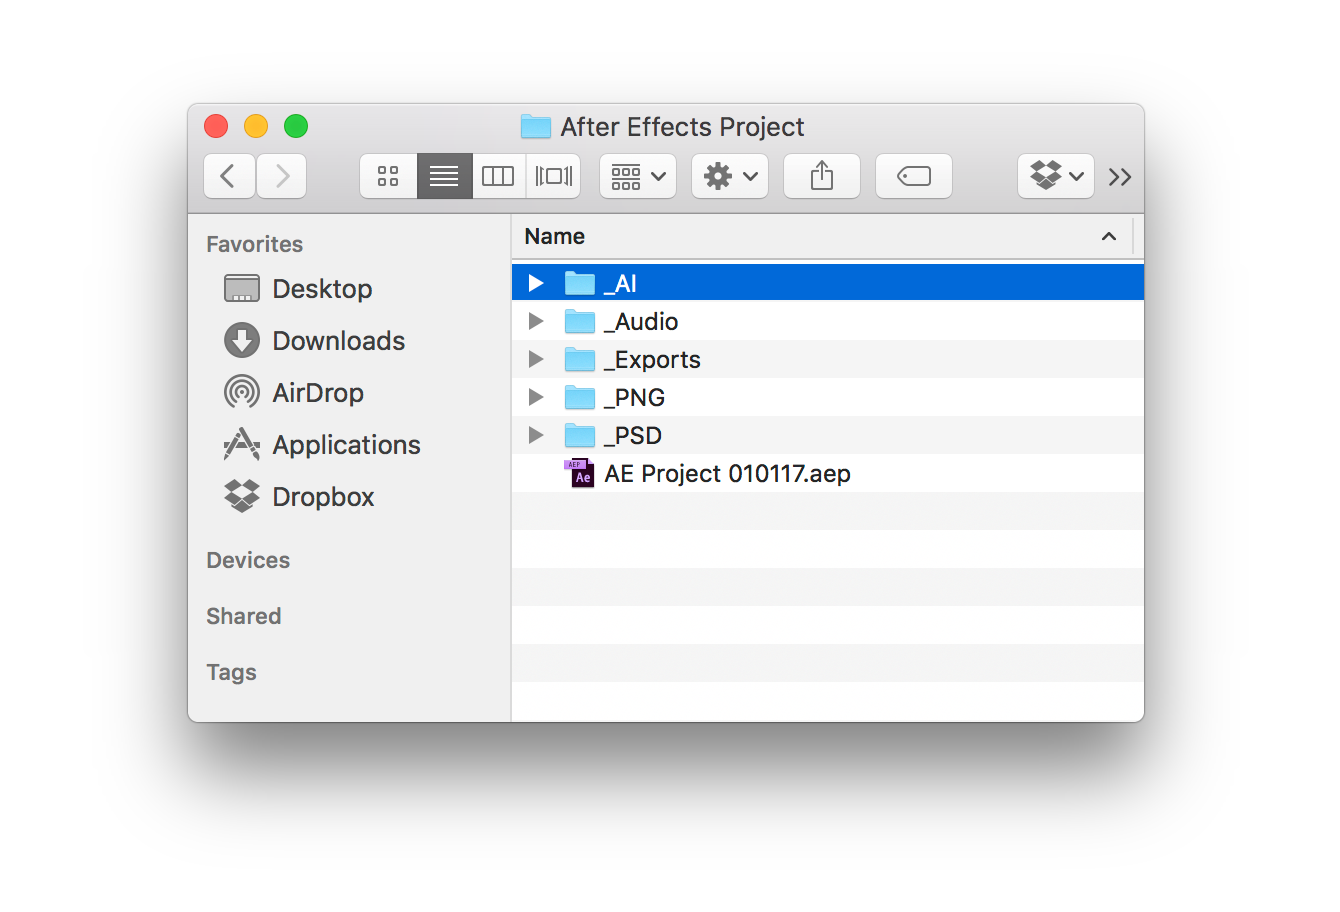Minimize the Finder window

pyautogui.click(x=256, y=127)
